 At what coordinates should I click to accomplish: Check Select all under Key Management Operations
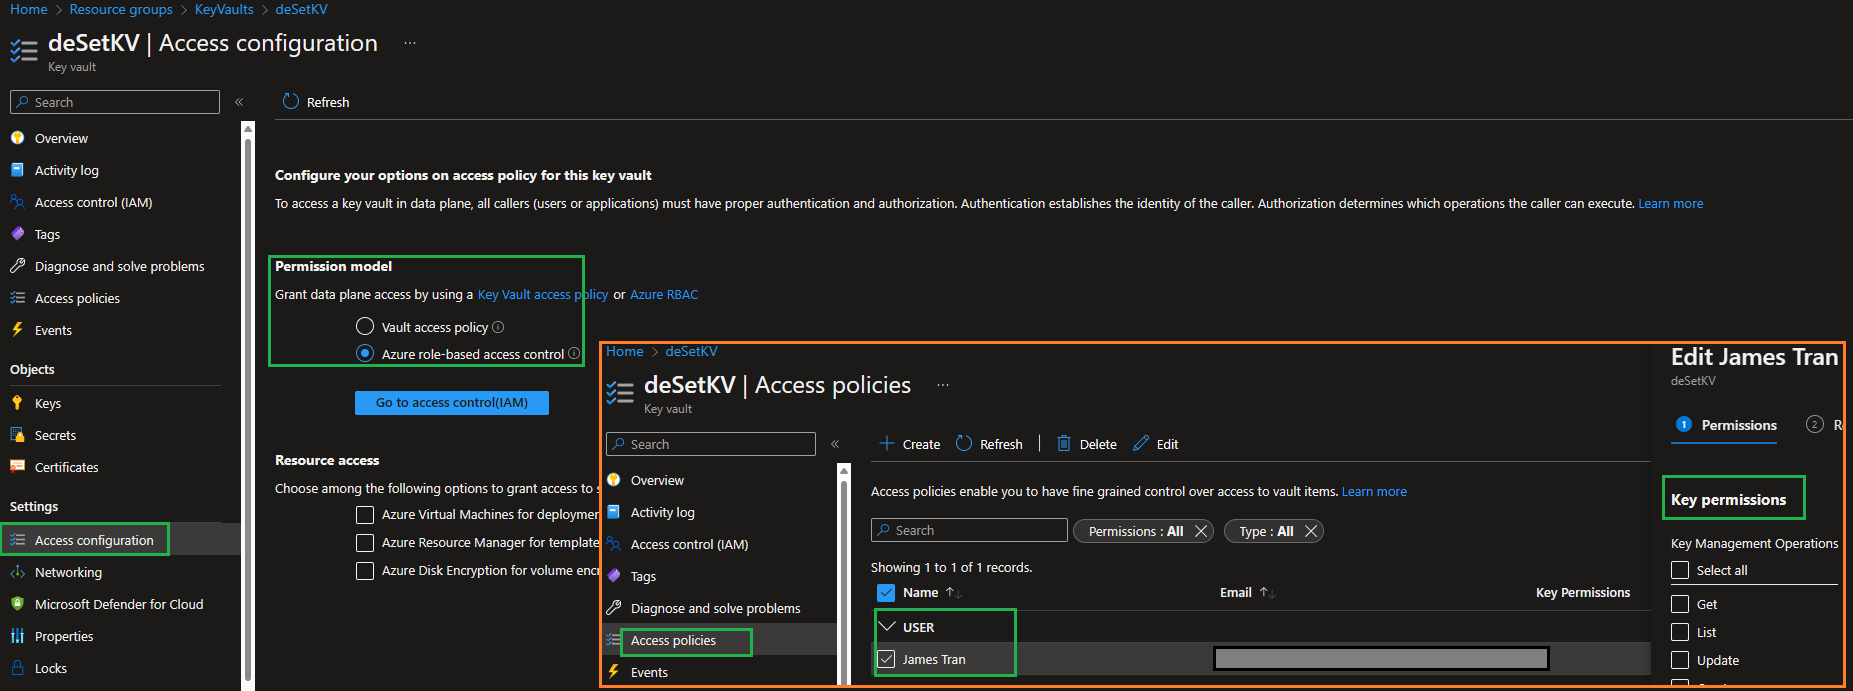(1680, 570)
